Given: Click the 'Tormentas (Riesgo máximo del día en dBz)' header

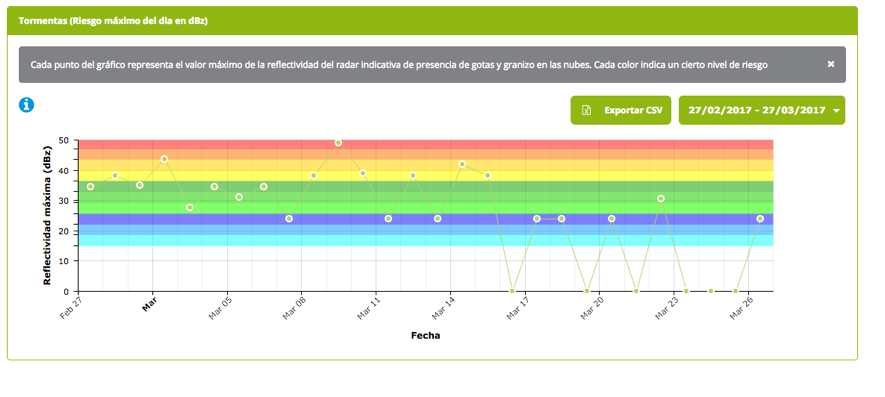Looking at the screenshot, I should (x=113, y=21).
